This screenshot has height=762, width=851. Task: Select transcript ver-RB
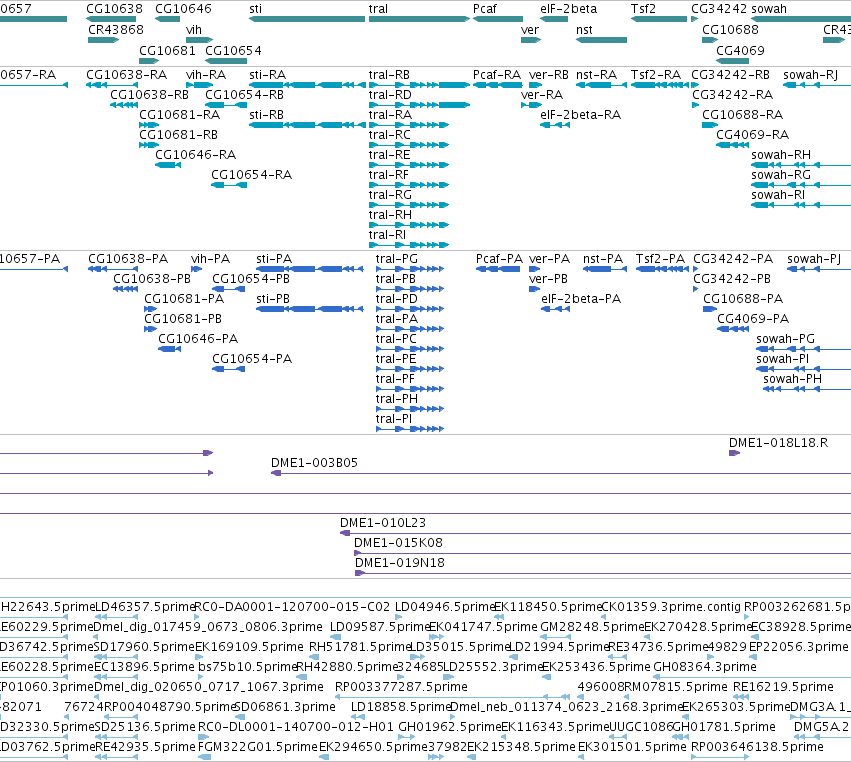tap(535, 85)
